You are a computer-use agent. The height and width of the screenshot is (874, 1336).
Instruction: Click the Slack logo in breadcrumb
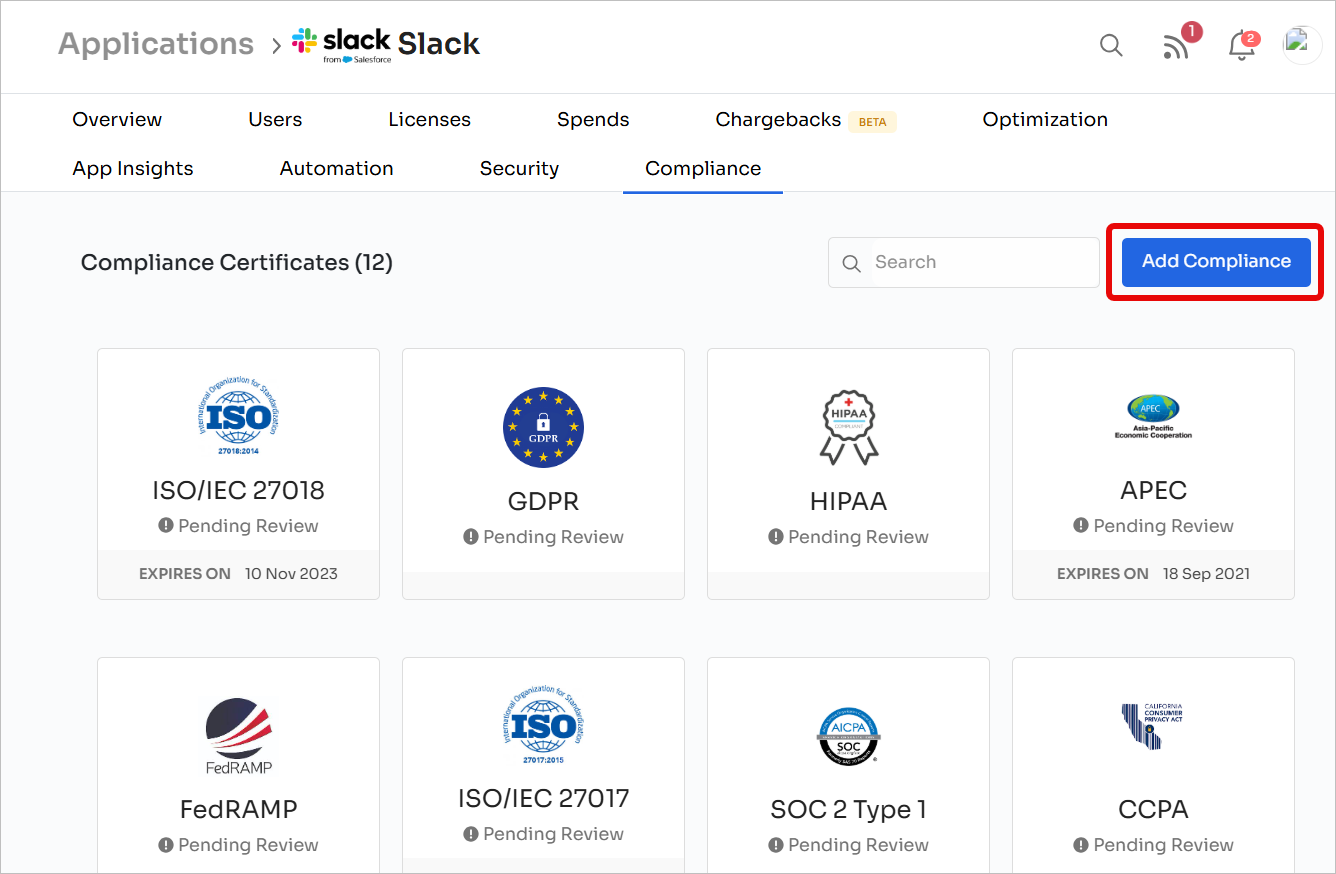(x=341, y=45)
